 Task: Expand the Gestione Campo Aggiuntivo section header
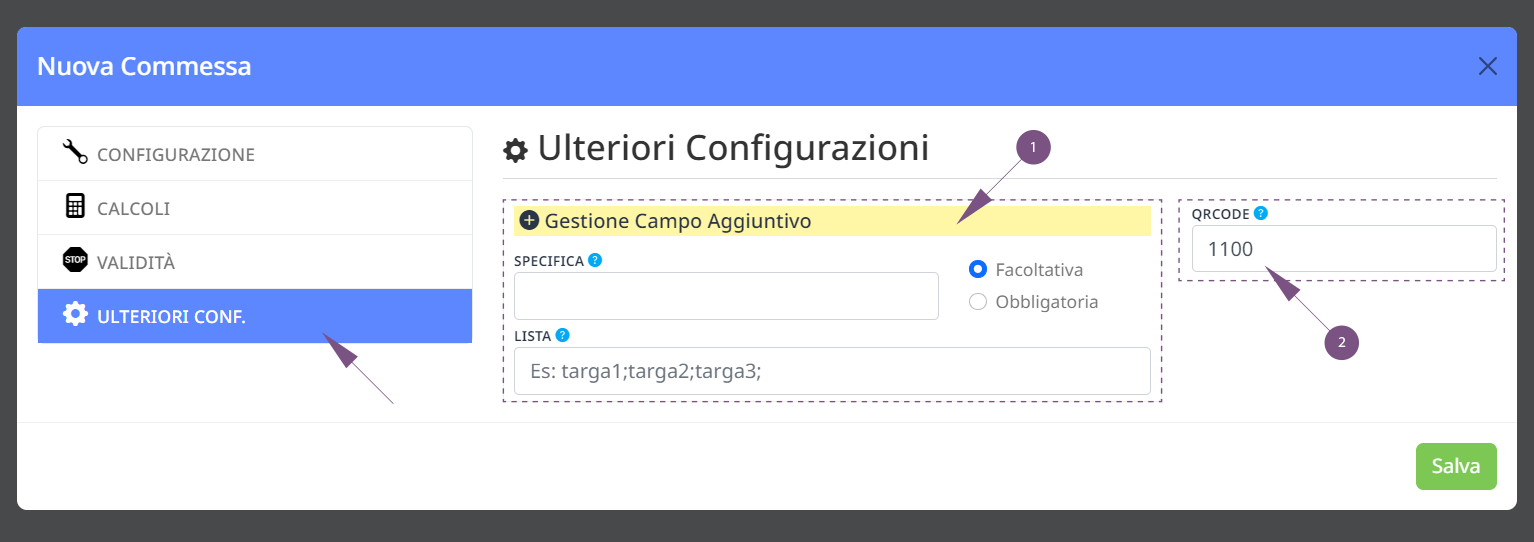pyautogui.click(x=832, y=221)
